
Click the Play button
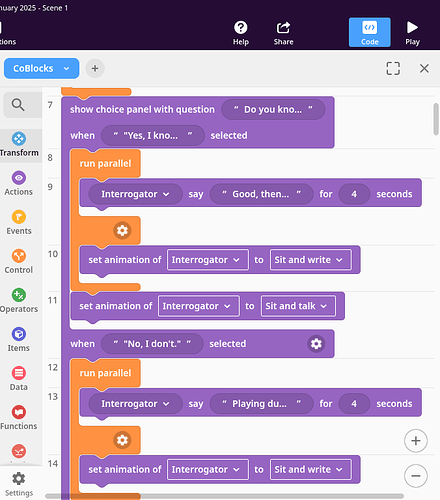click(412, 33)
